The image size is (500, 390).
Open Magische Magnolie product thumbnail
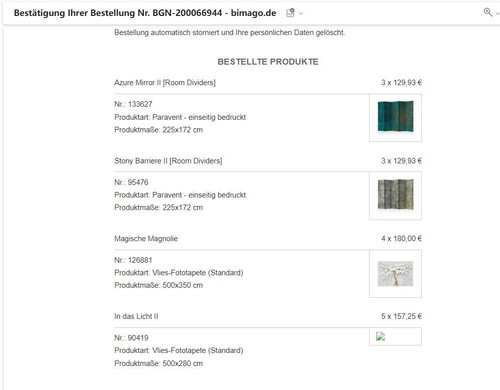click(395, 273)
